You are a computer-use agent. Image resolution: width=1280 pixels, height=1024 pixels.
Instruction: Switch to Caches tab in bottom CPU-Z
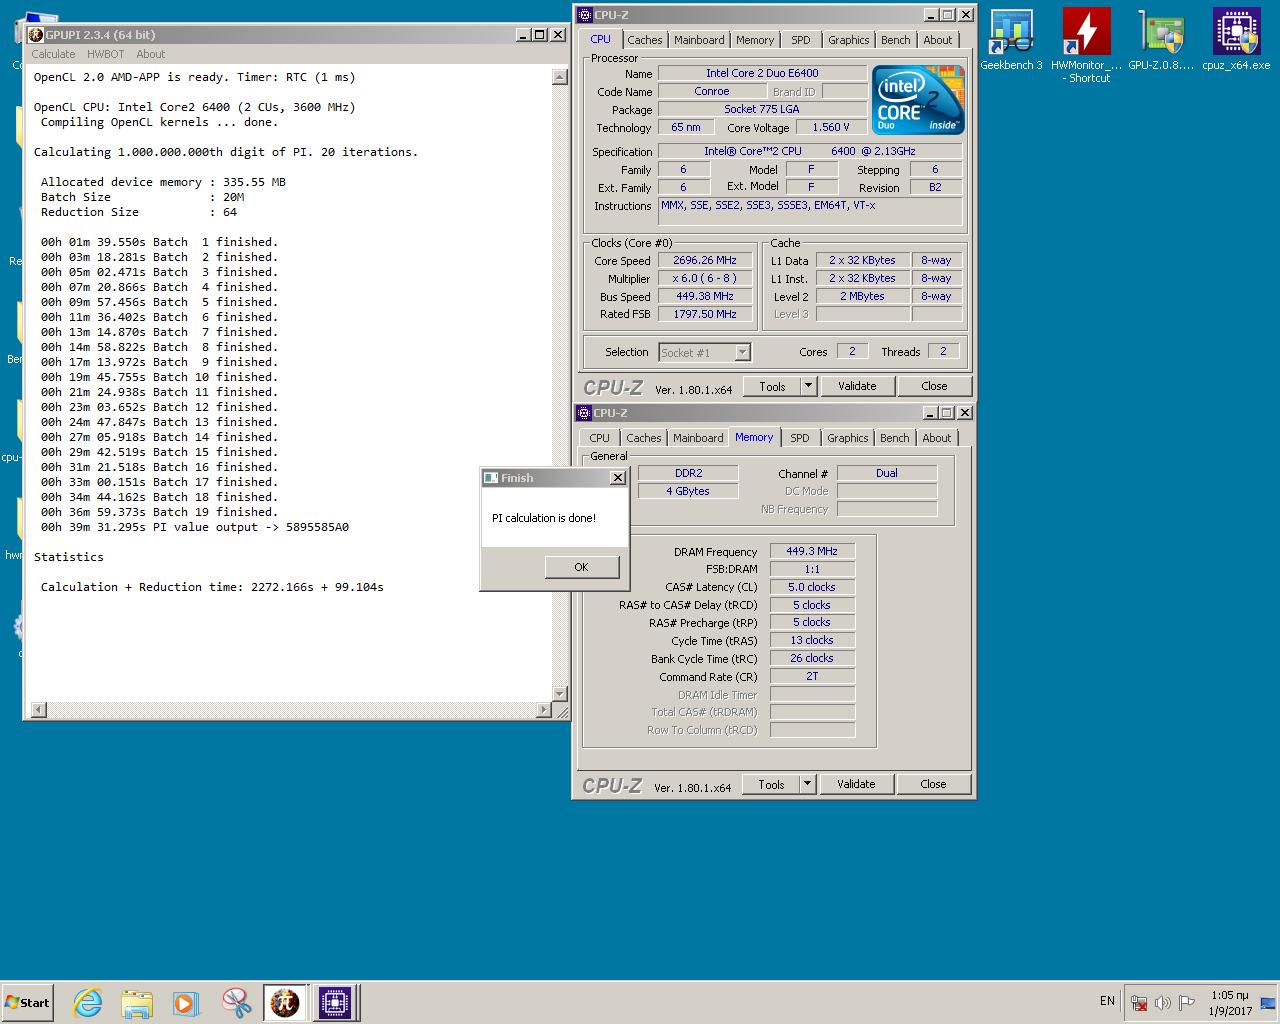coord(644,438)
